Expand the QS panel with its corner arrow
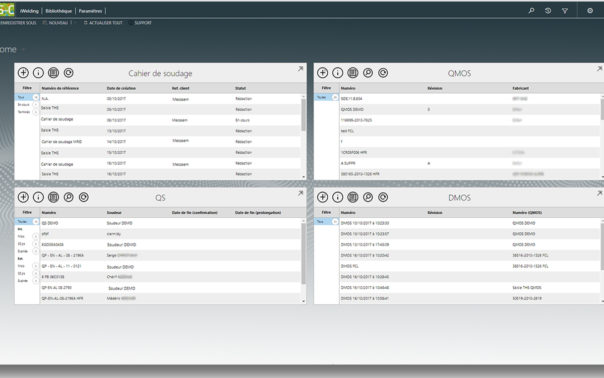This screenshot has height=378, width=604. 300,193
